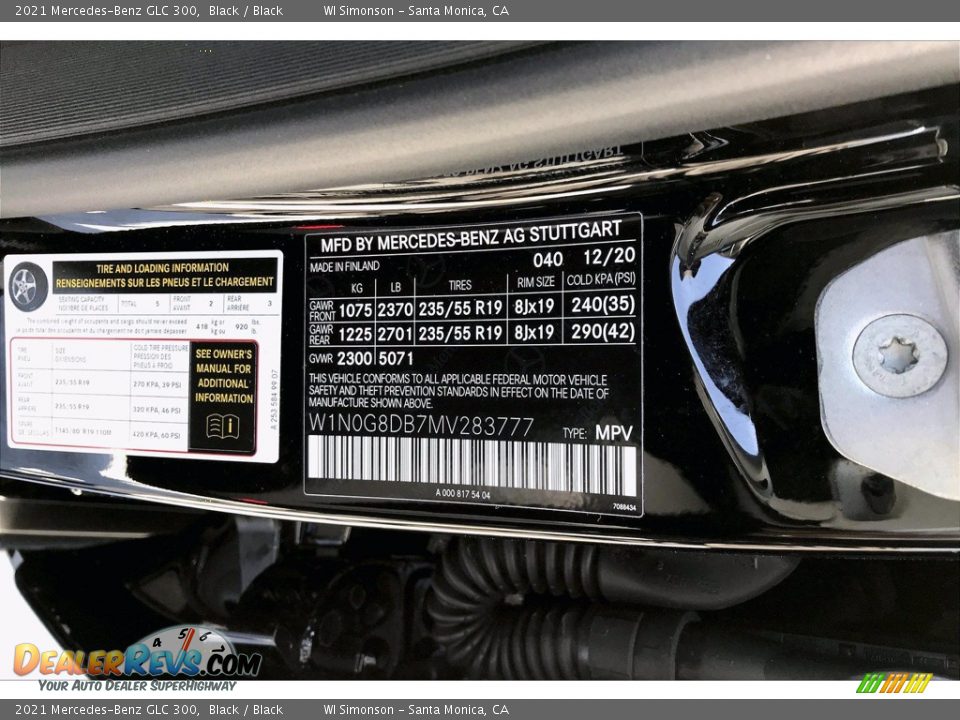The image size is (960, 720).
Task: Click 420 KPA, 60 PSI spare pressure
Action: coord(157,435)
